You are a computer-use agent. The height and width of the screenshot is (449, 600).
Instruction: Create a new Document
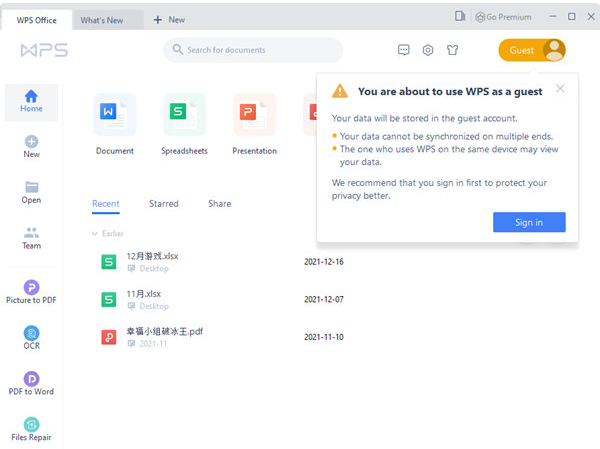click(x=115, y=124)
